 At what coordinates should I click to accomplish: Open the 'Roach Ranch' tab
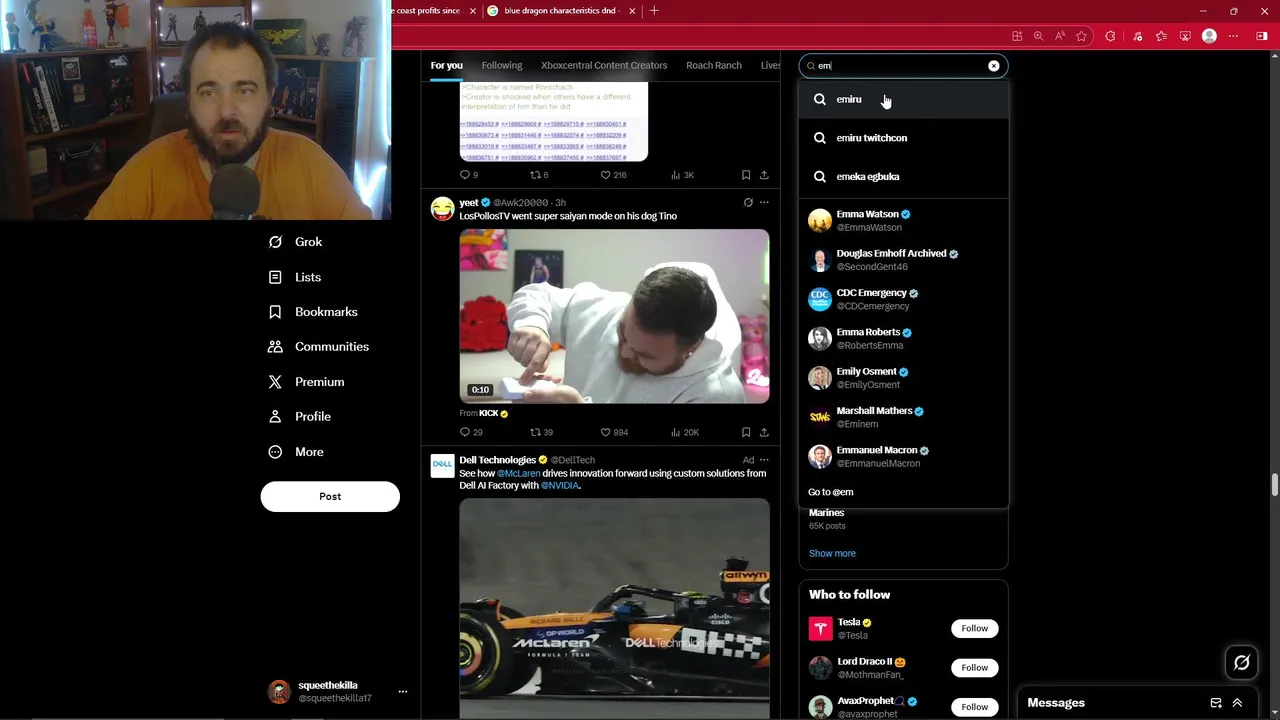point(714,66)
